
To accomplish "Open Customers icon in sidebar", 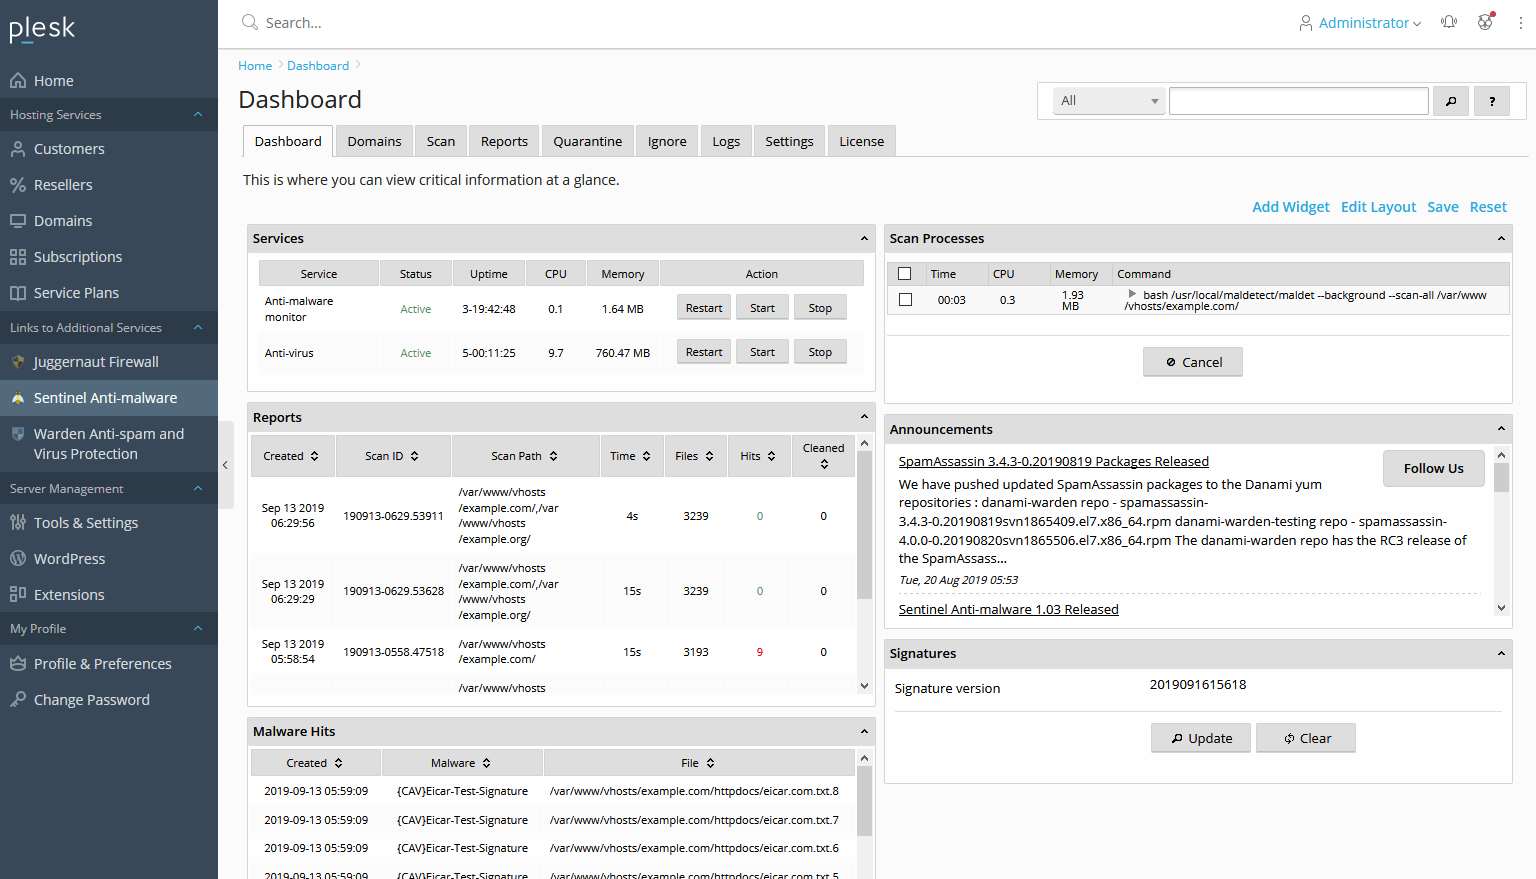I will click(x=18, y=149).
